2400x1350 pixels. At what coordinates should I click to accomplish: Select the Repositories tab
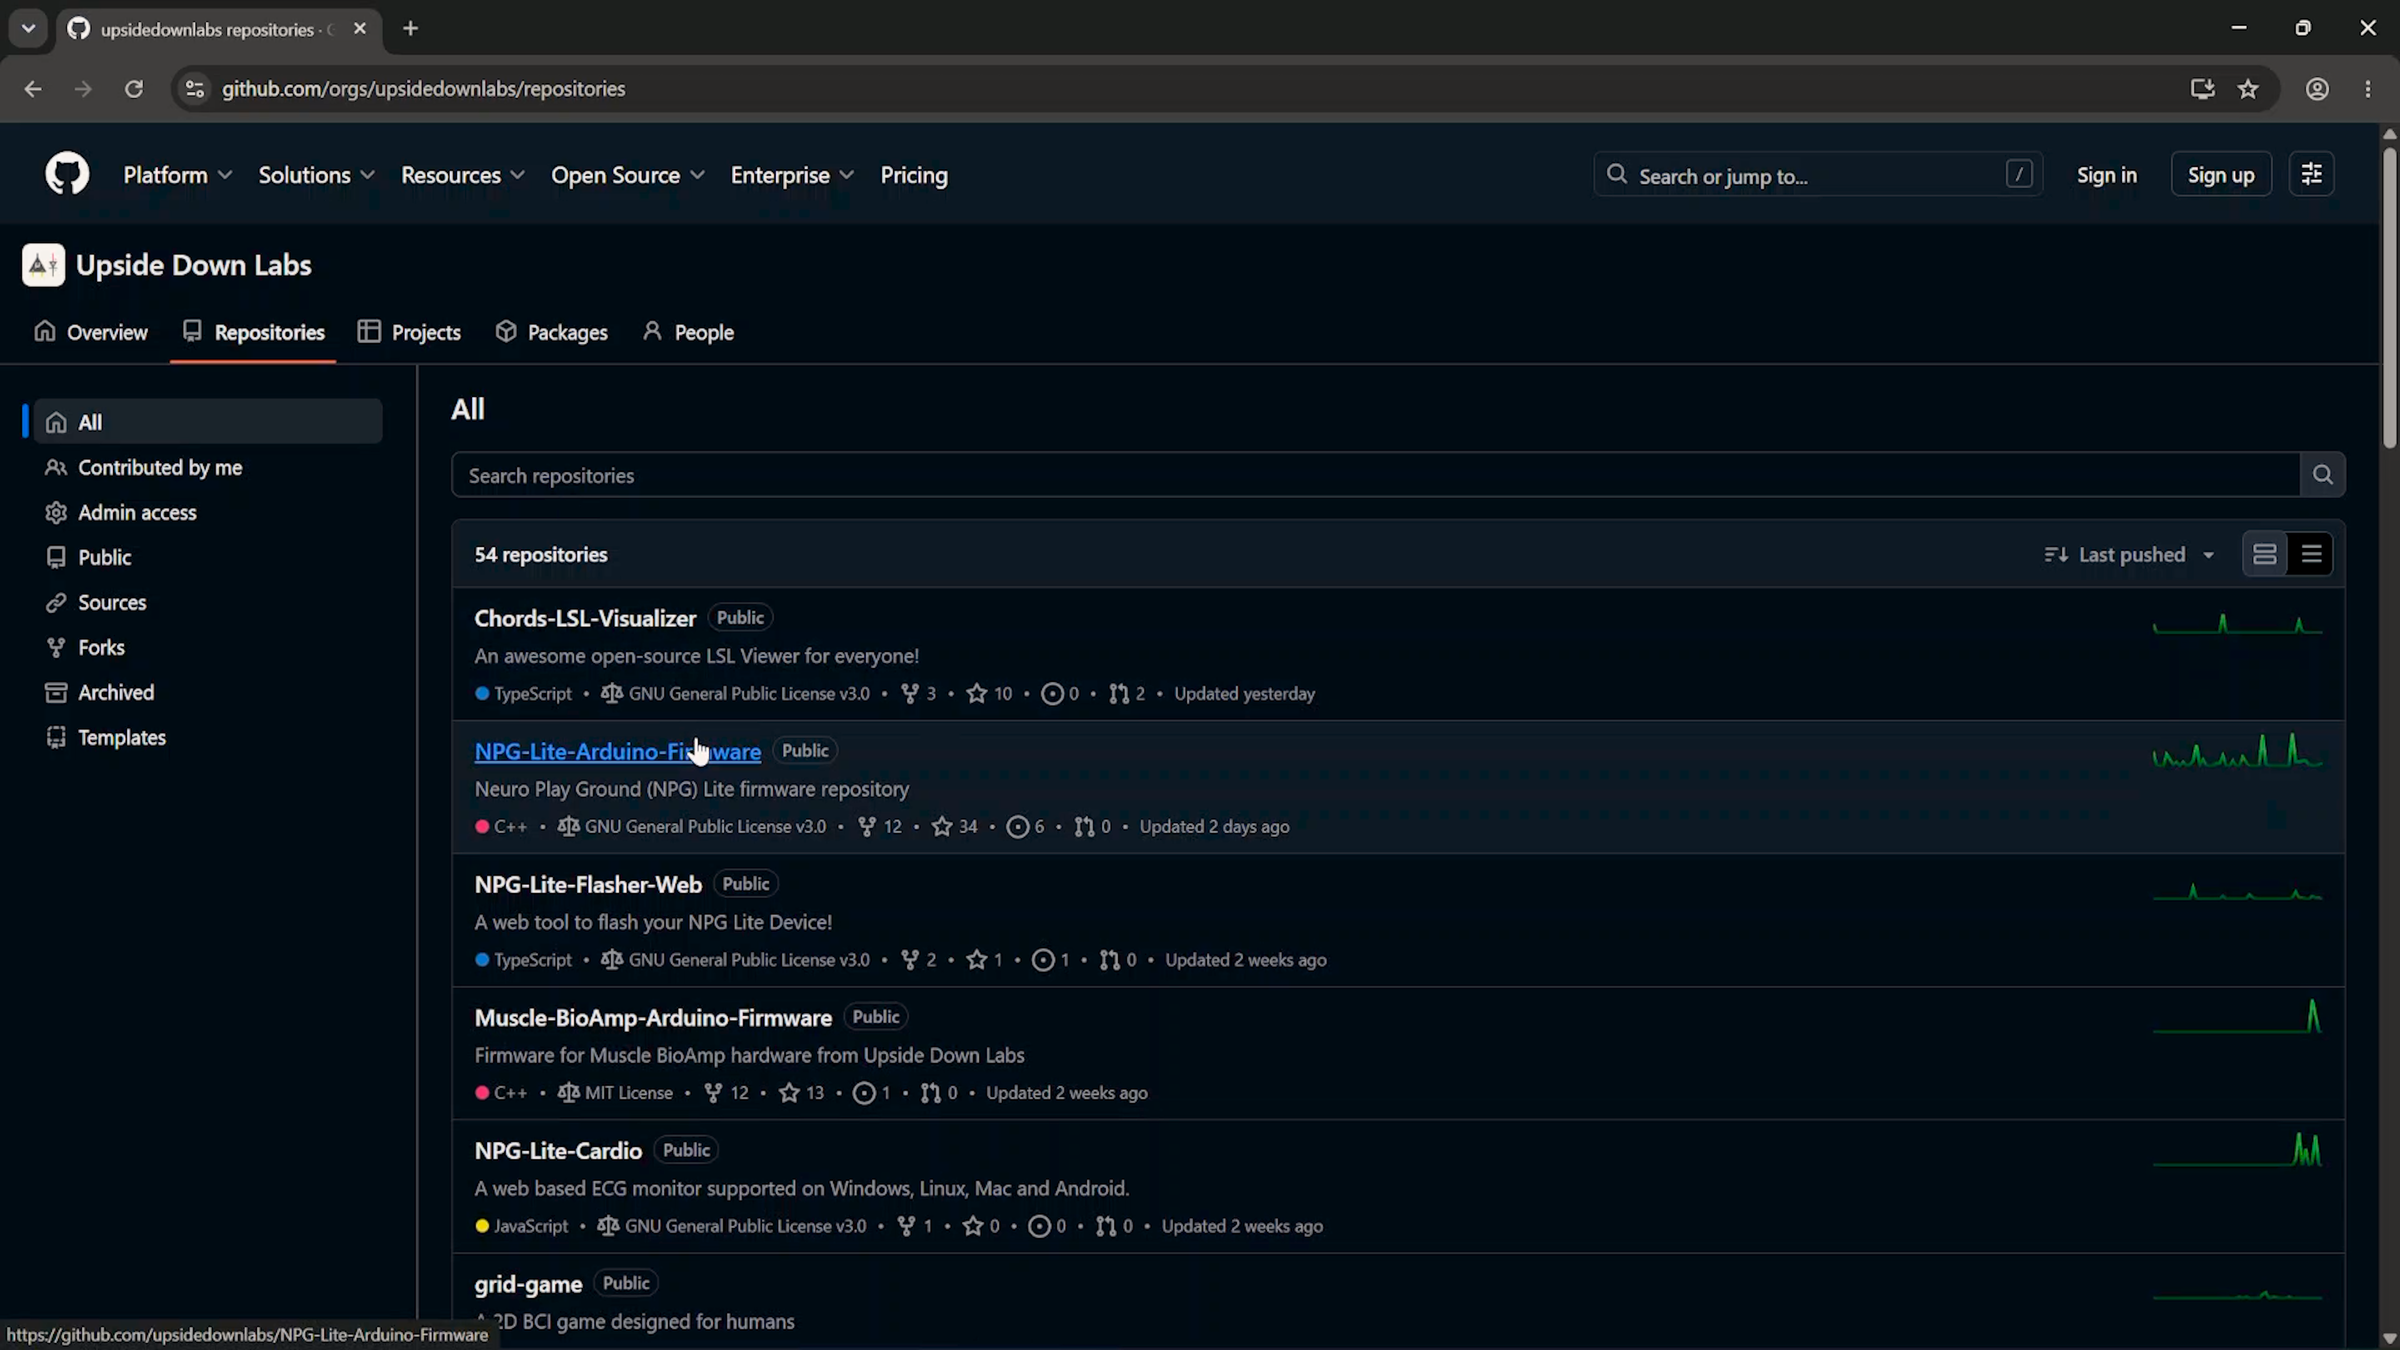[253, 332]
